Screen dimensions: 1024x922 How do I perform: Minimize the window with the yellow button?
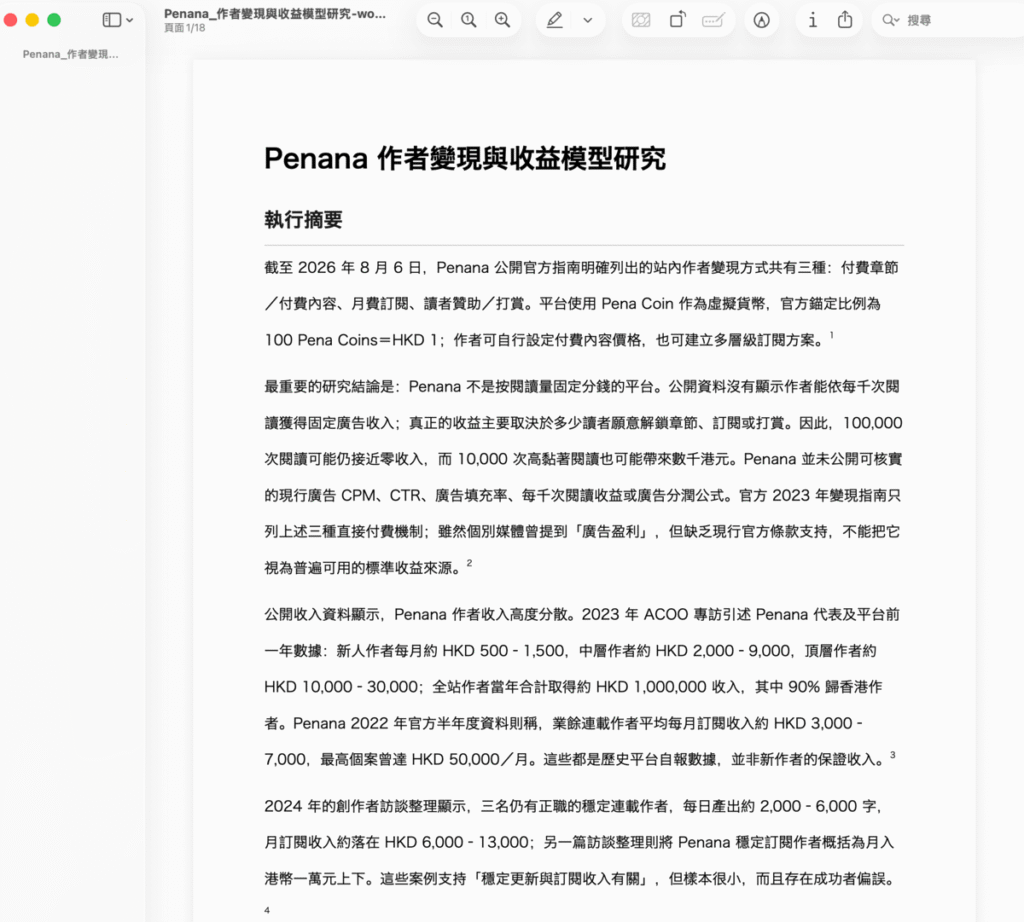coord(32,20)
